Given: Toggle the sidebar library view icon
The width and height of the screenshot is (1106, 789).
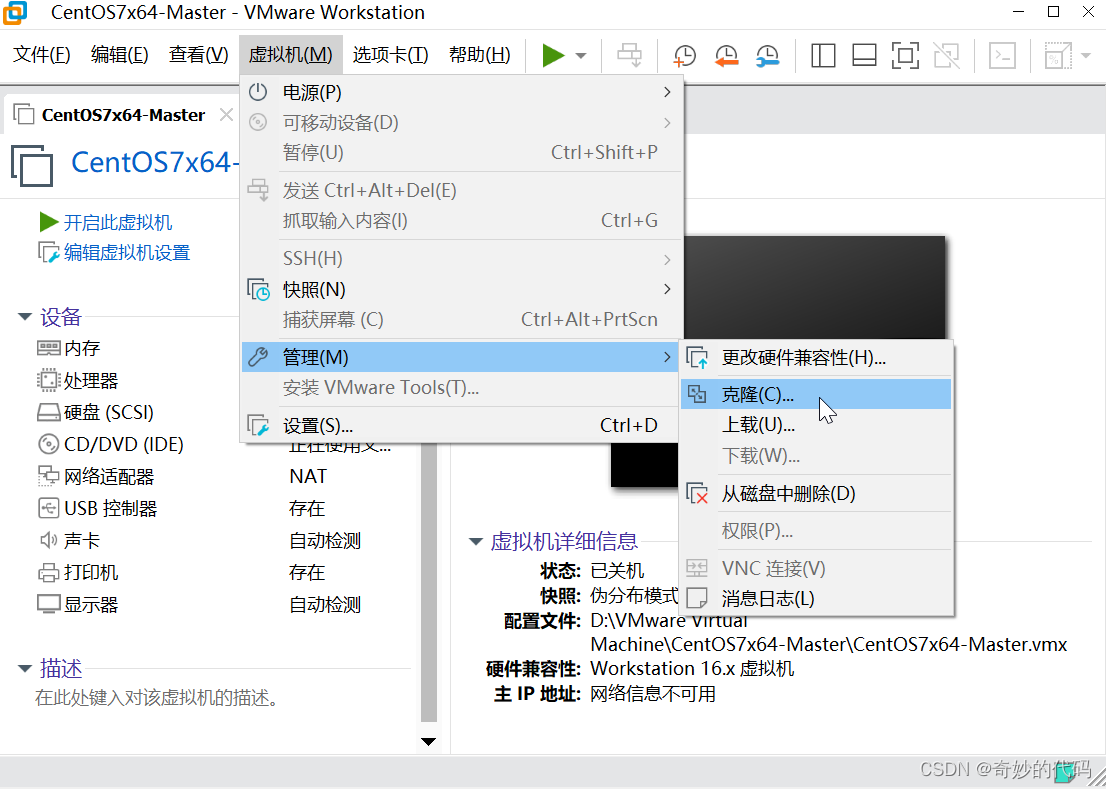Looking at the screenshot, I should [823, 55].
